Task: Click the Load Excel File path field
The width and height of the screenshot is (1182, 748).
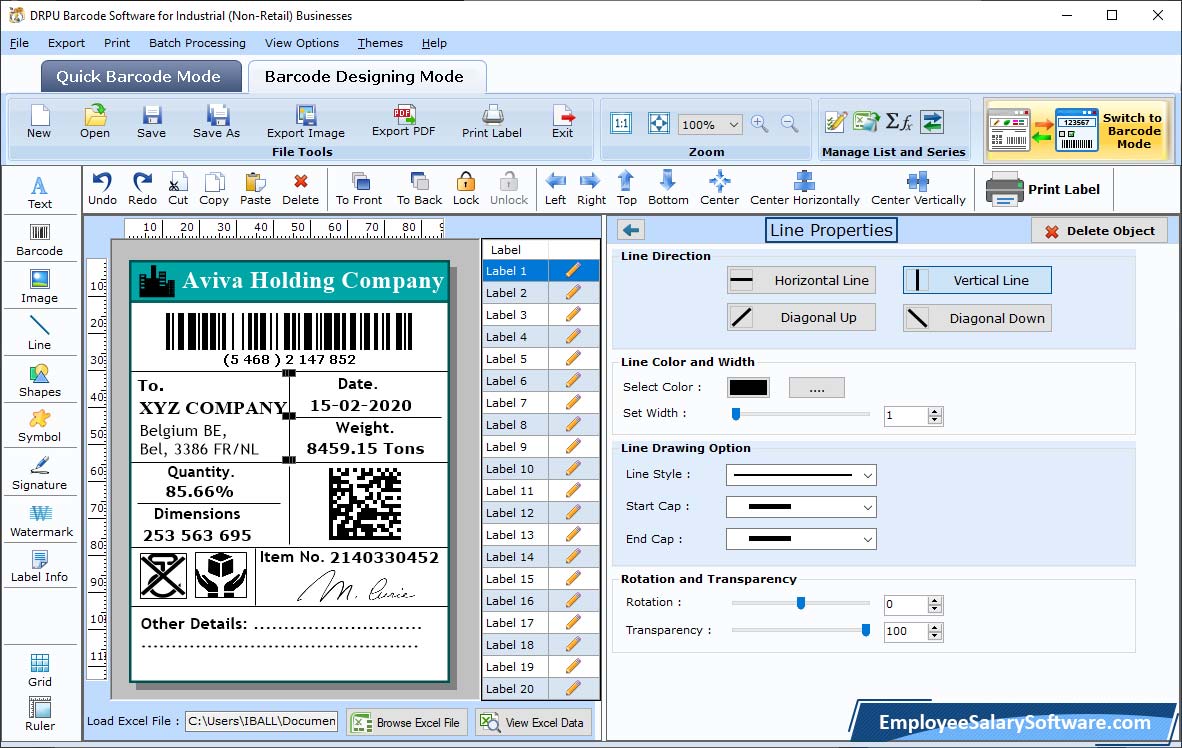Action: point(262,722)
